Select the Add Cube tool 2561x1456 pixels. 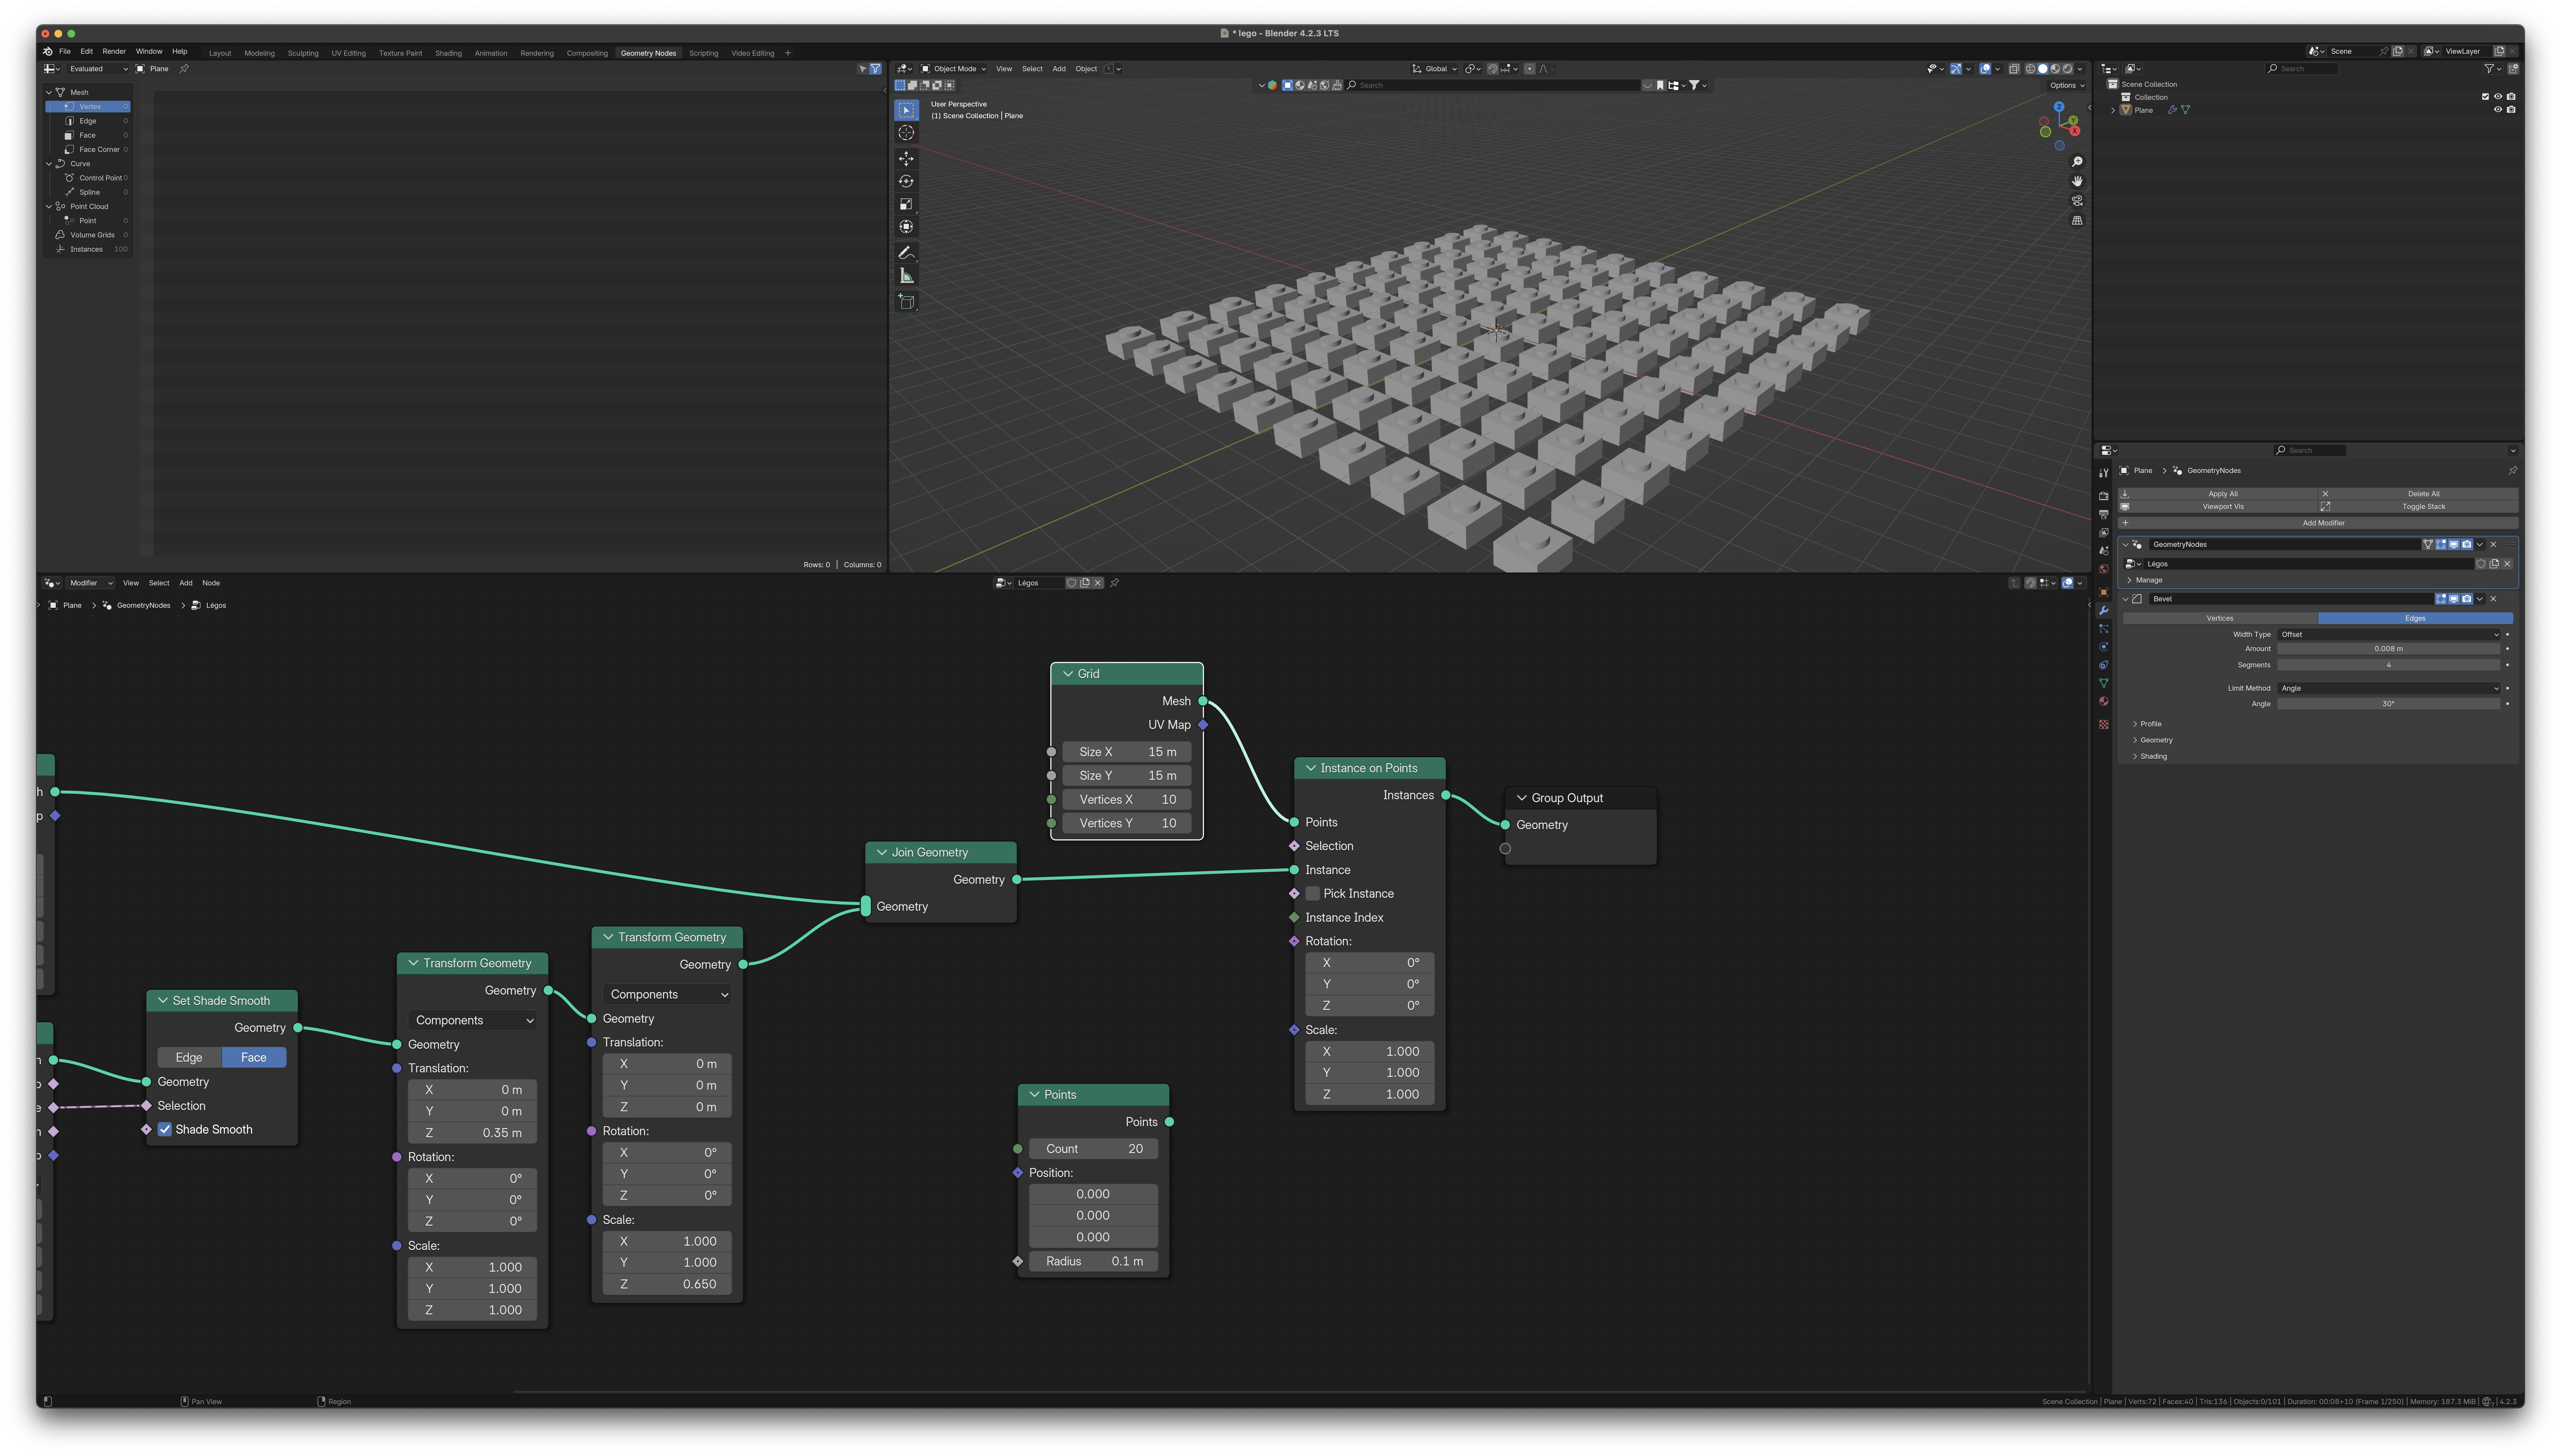click(906, 302)
